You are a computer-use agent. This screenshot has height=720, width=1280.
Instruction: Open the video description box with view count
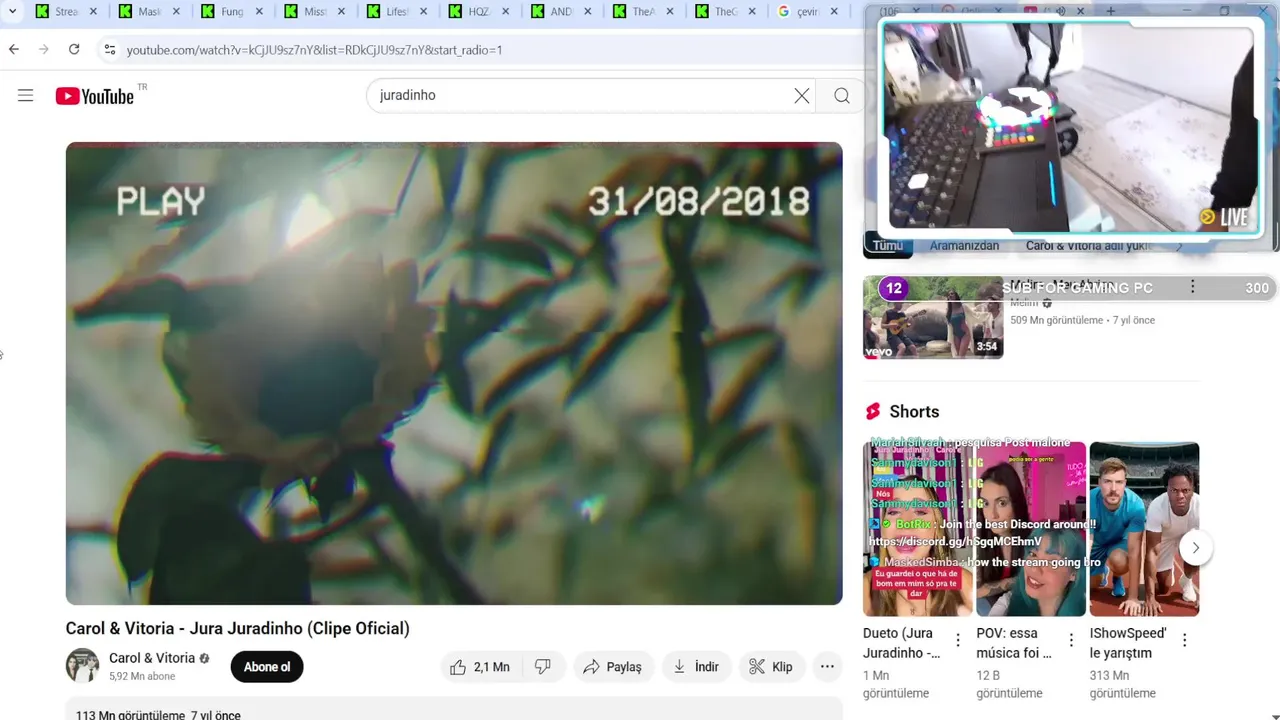(454, 709)
